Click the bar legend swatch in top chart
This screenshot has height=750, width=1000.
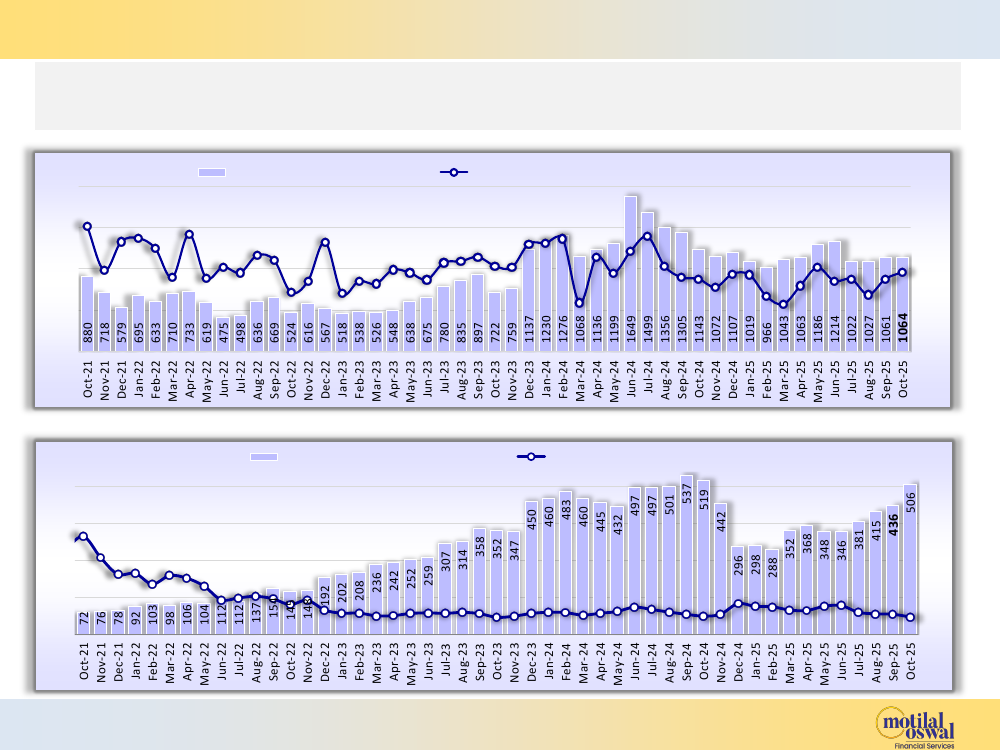tap(212, 172)
